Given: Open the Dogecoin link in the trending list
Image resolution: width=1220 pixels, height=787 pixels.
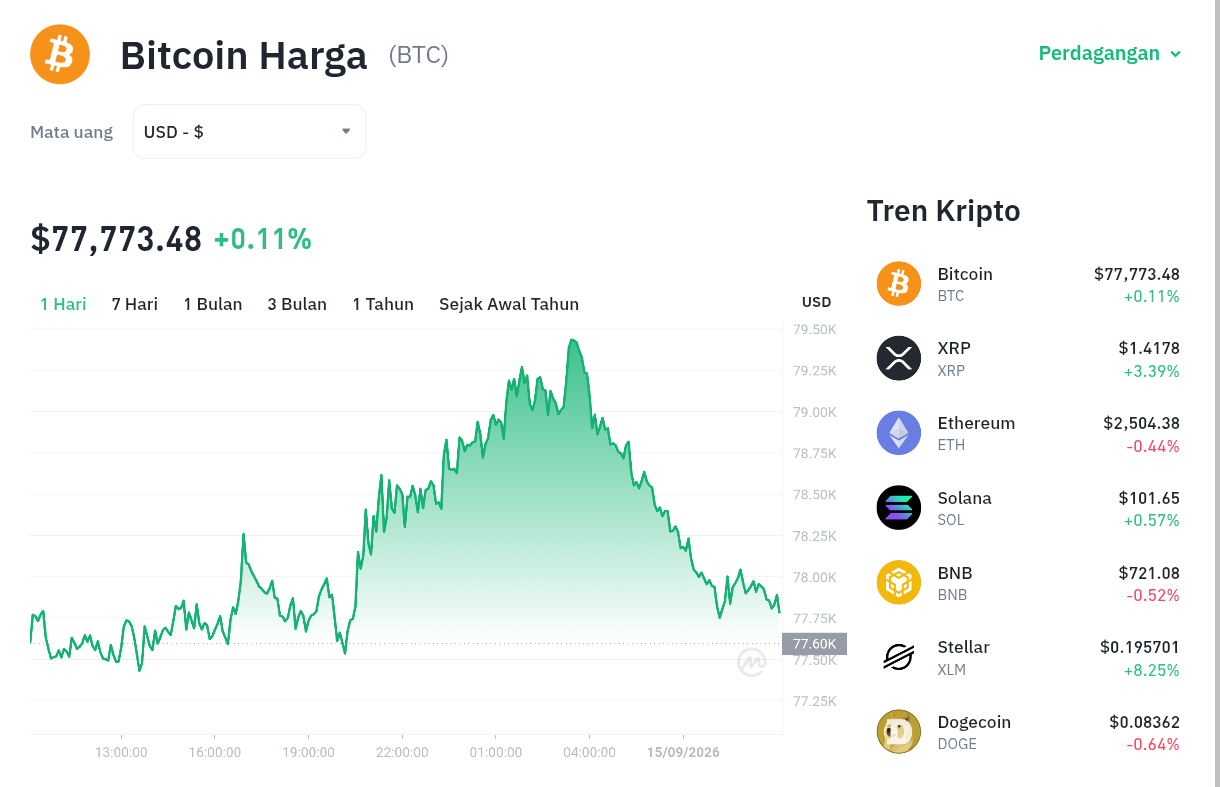Looking at the screenshot, I should tap(974, 722).
